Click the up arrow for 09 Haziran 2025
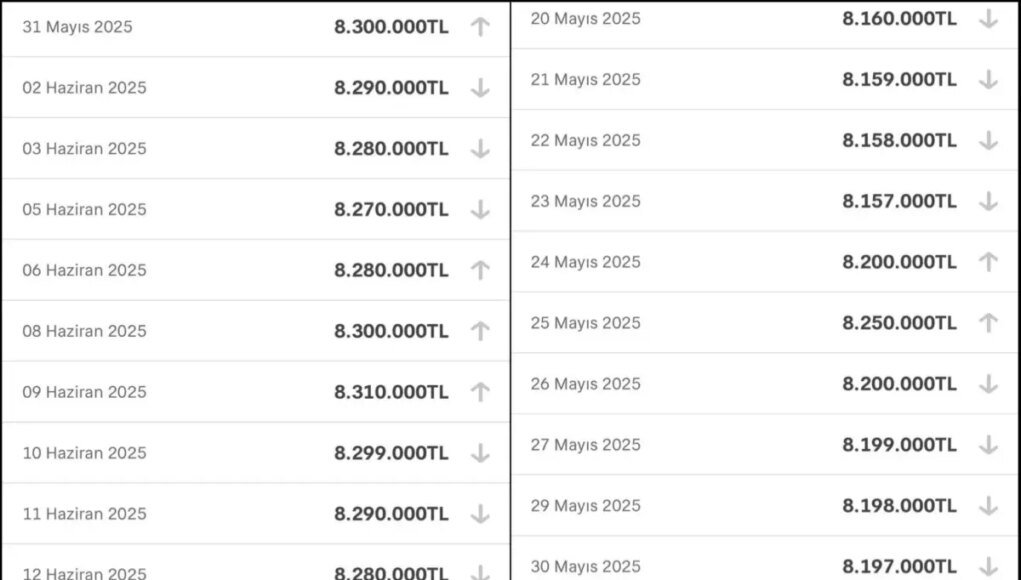 [x=480, y=392]
